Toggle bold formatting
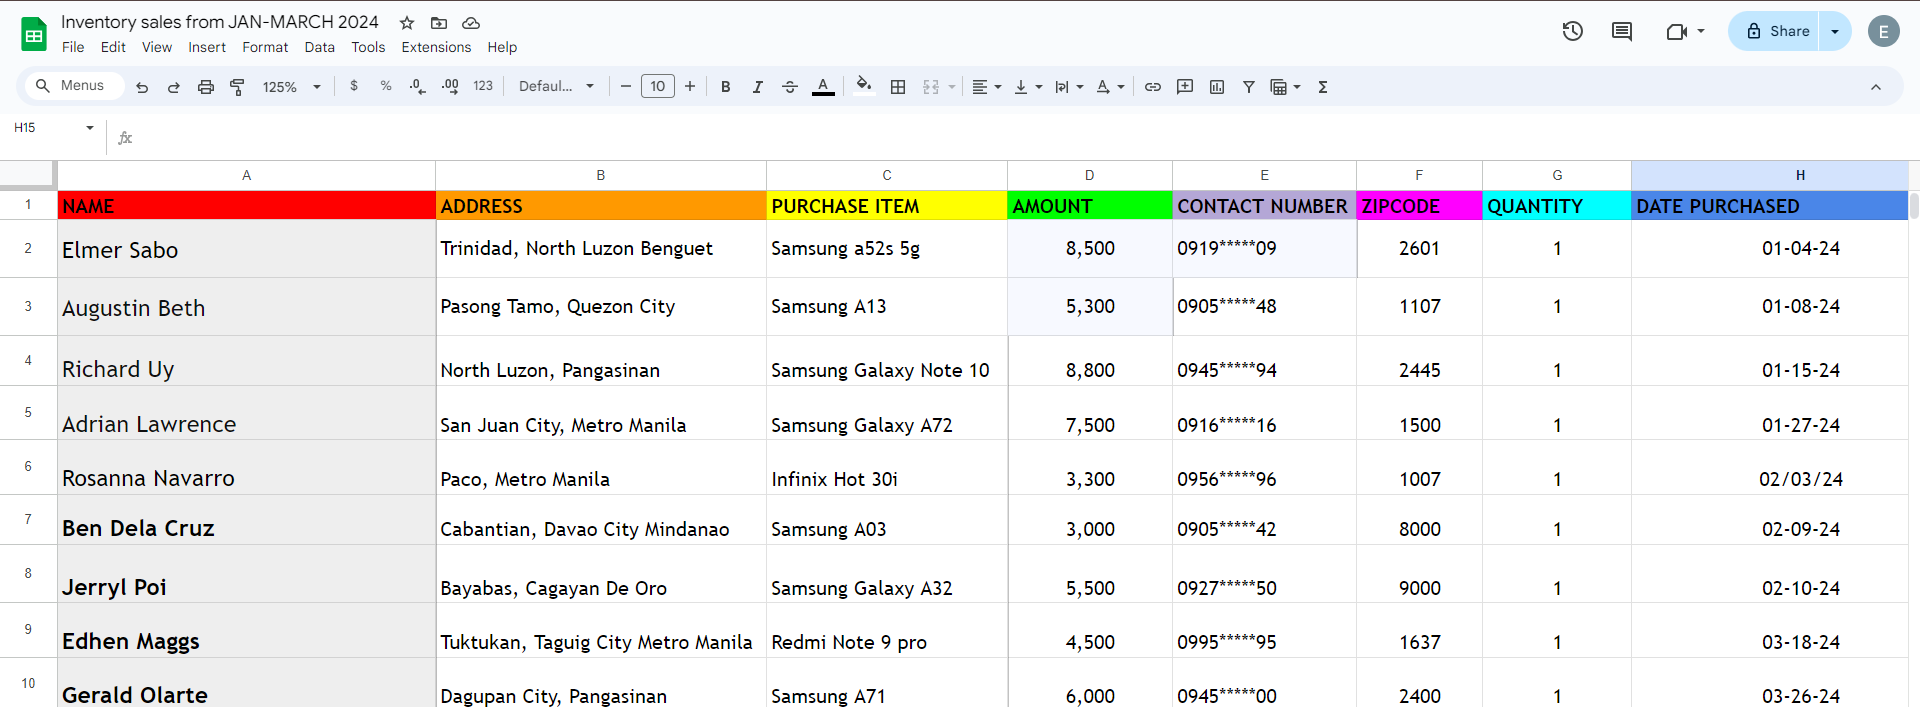Viewport: 1920px width, 707px height. coord(726,87)
